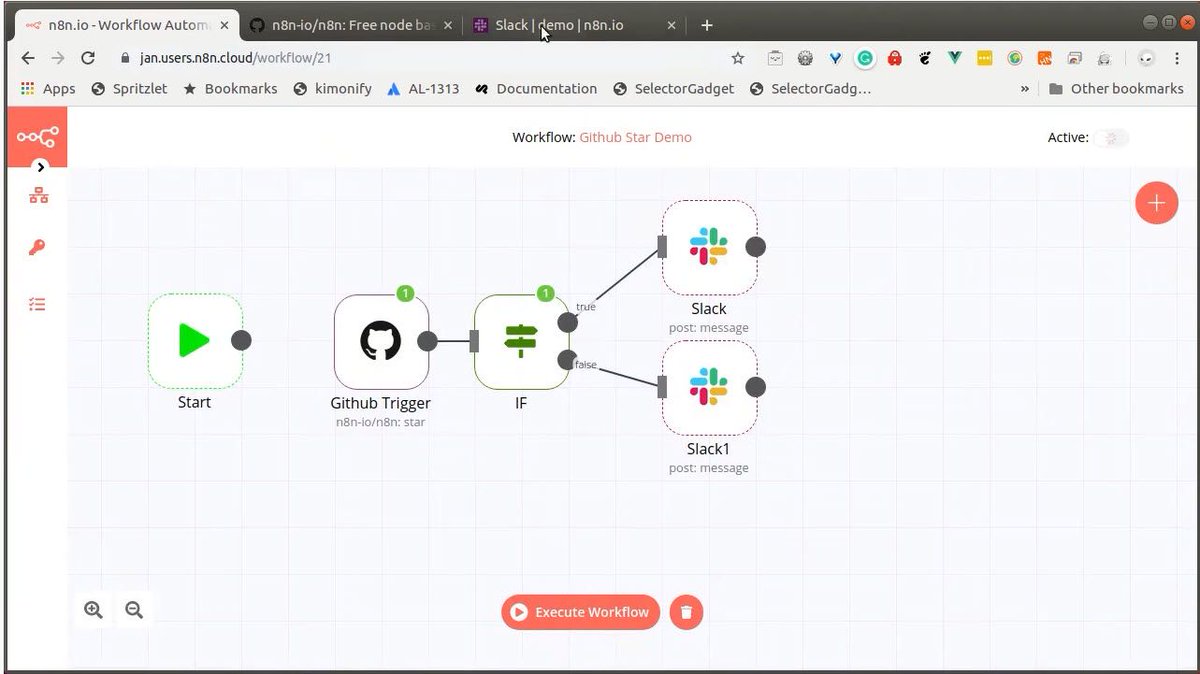Image resolution: width=1200 pixels, height=674 pixels.
Task: Close the Slack demo tab
Action: (x=671, y=25)
